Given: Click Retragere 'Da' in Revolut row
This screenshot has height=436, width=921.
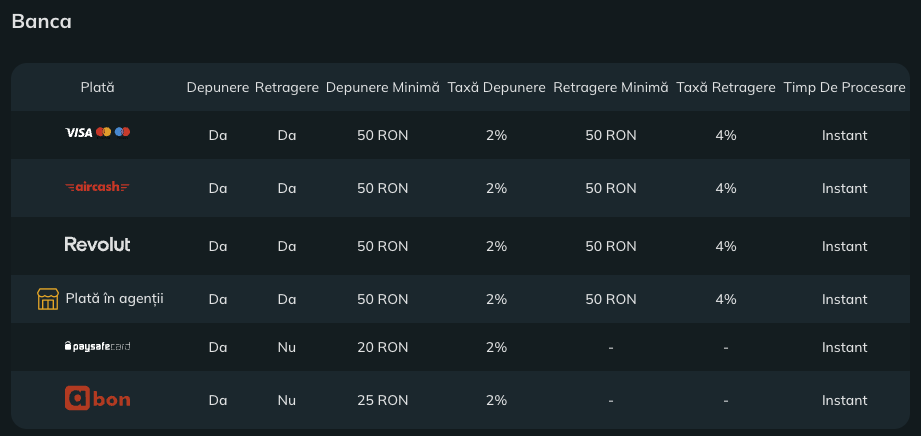Looking at the screenshot, I should tap(287, 246).
